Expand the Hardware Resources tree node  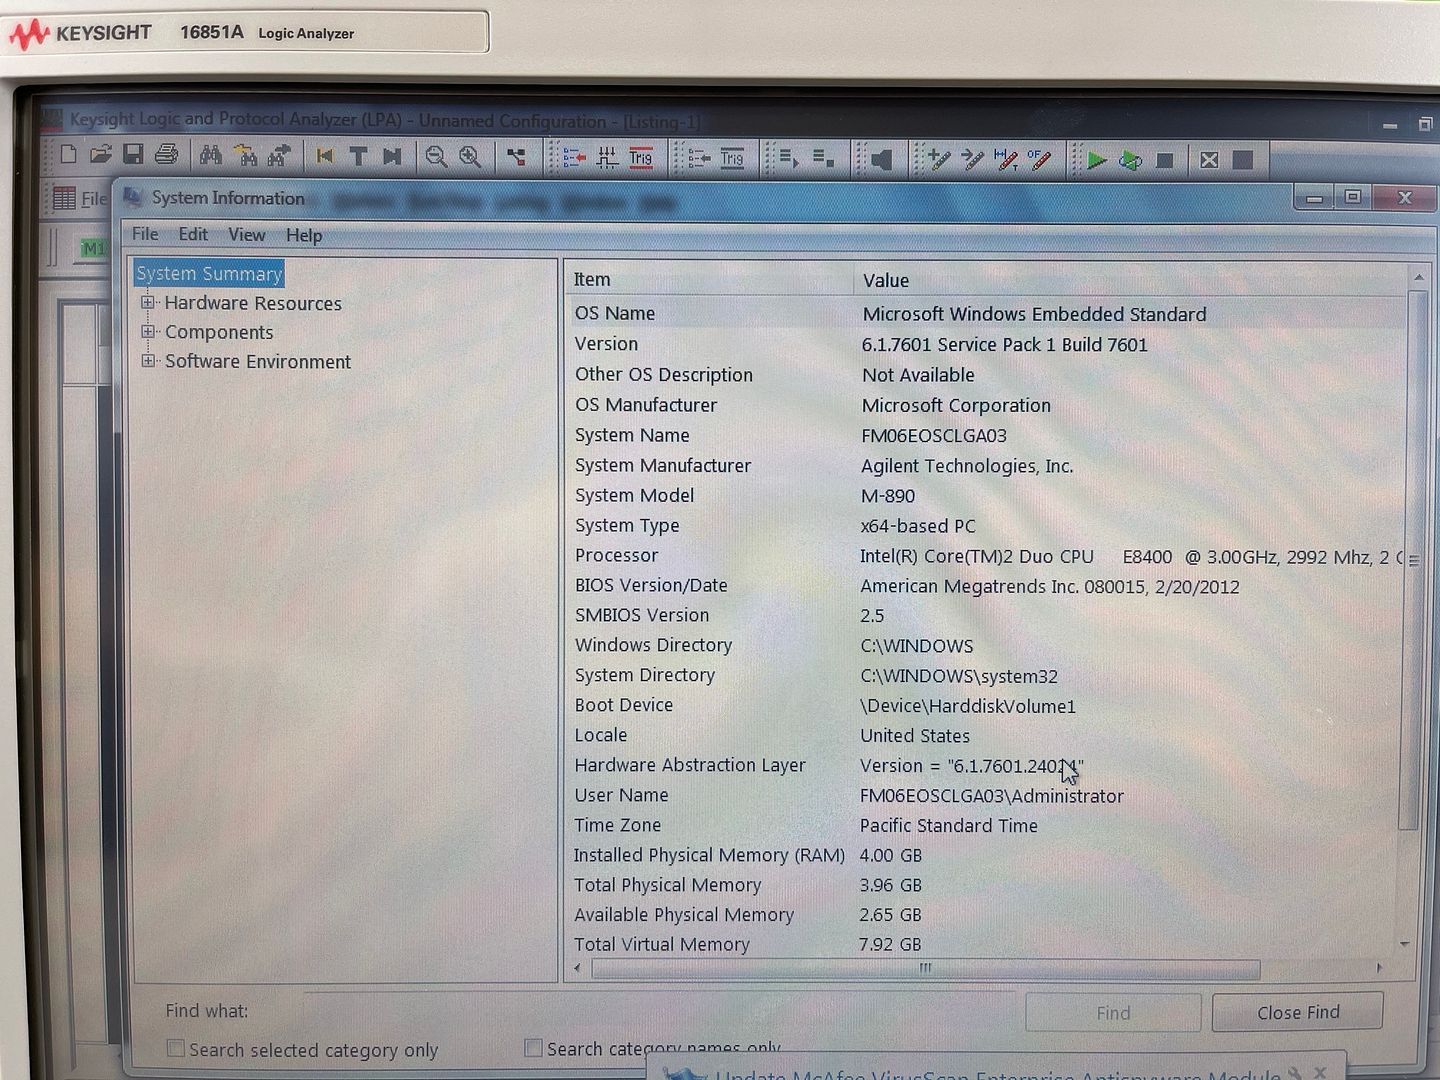148,302
